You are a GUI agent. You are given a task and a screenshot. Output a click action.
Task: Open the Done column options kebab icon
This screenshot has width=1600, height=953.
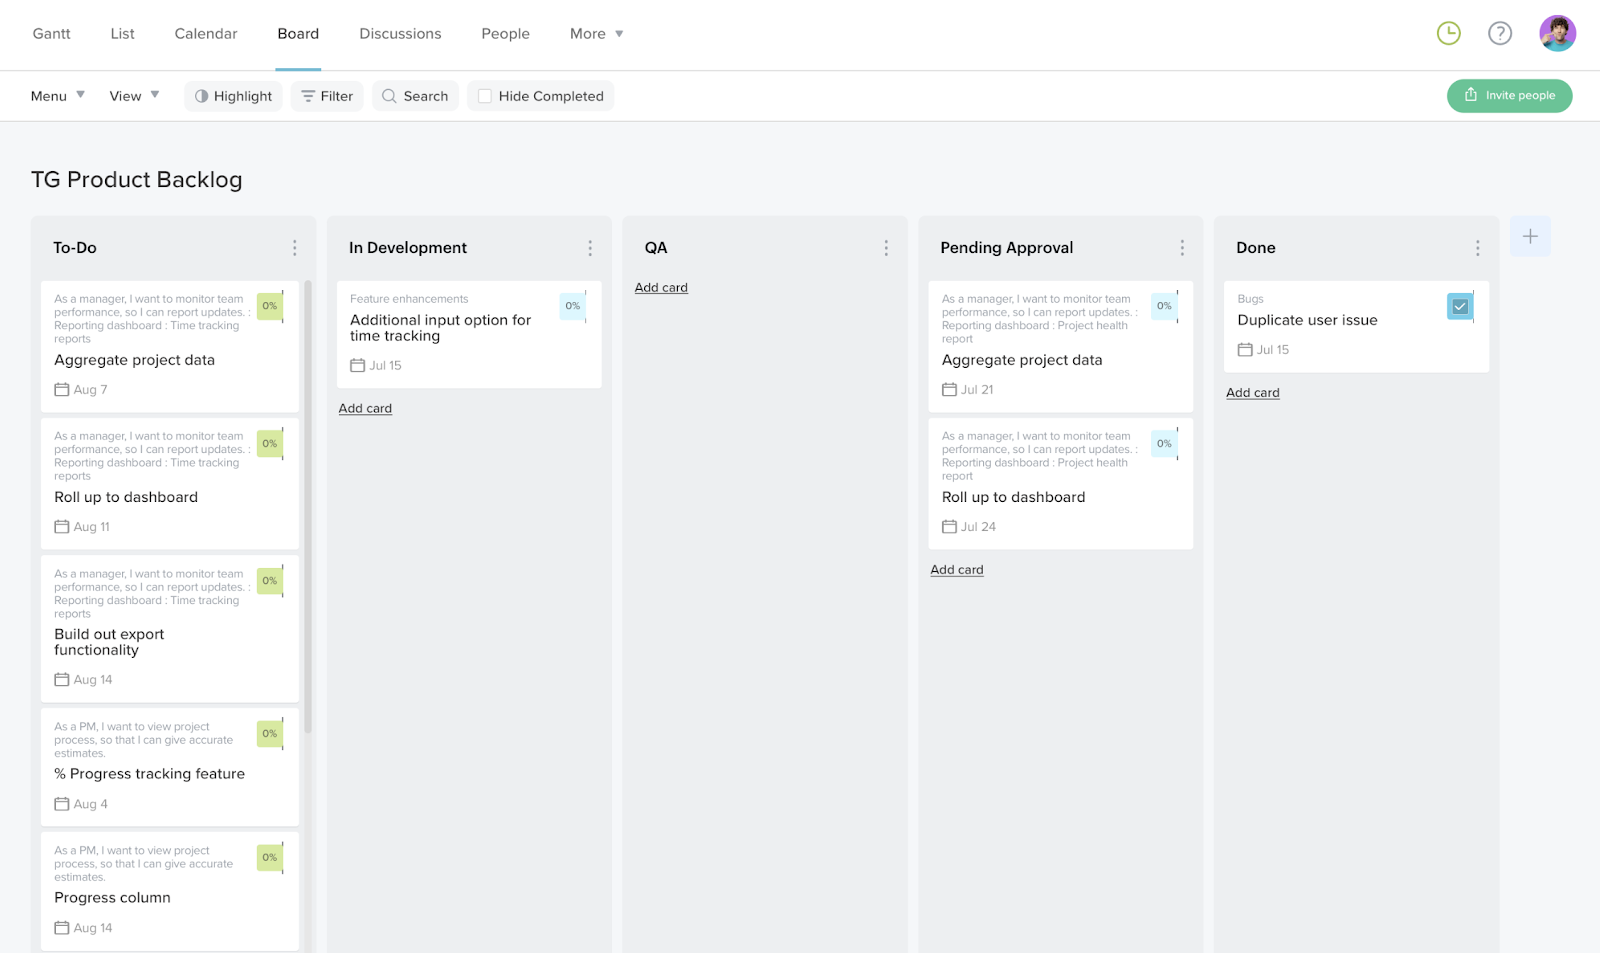point(1477,247)
